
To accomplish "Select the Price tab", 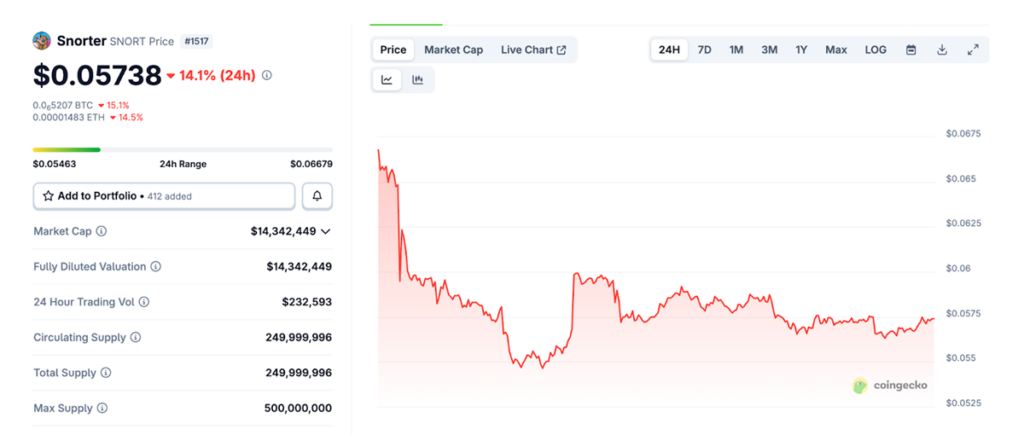I will coord(393,50).
